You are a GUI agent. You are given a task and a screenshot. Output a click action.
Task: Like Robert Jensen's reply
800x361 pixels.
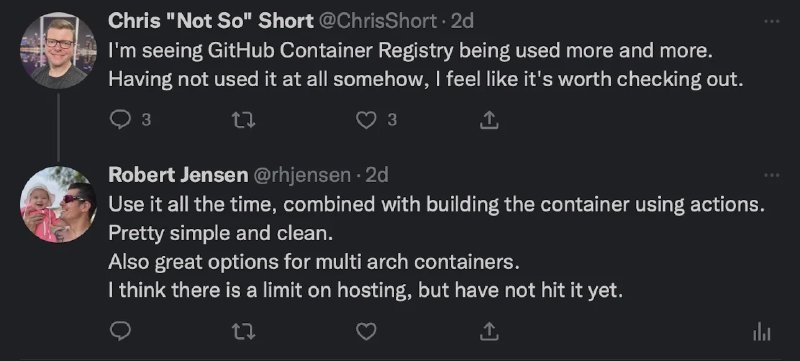(x=366, y=332)
